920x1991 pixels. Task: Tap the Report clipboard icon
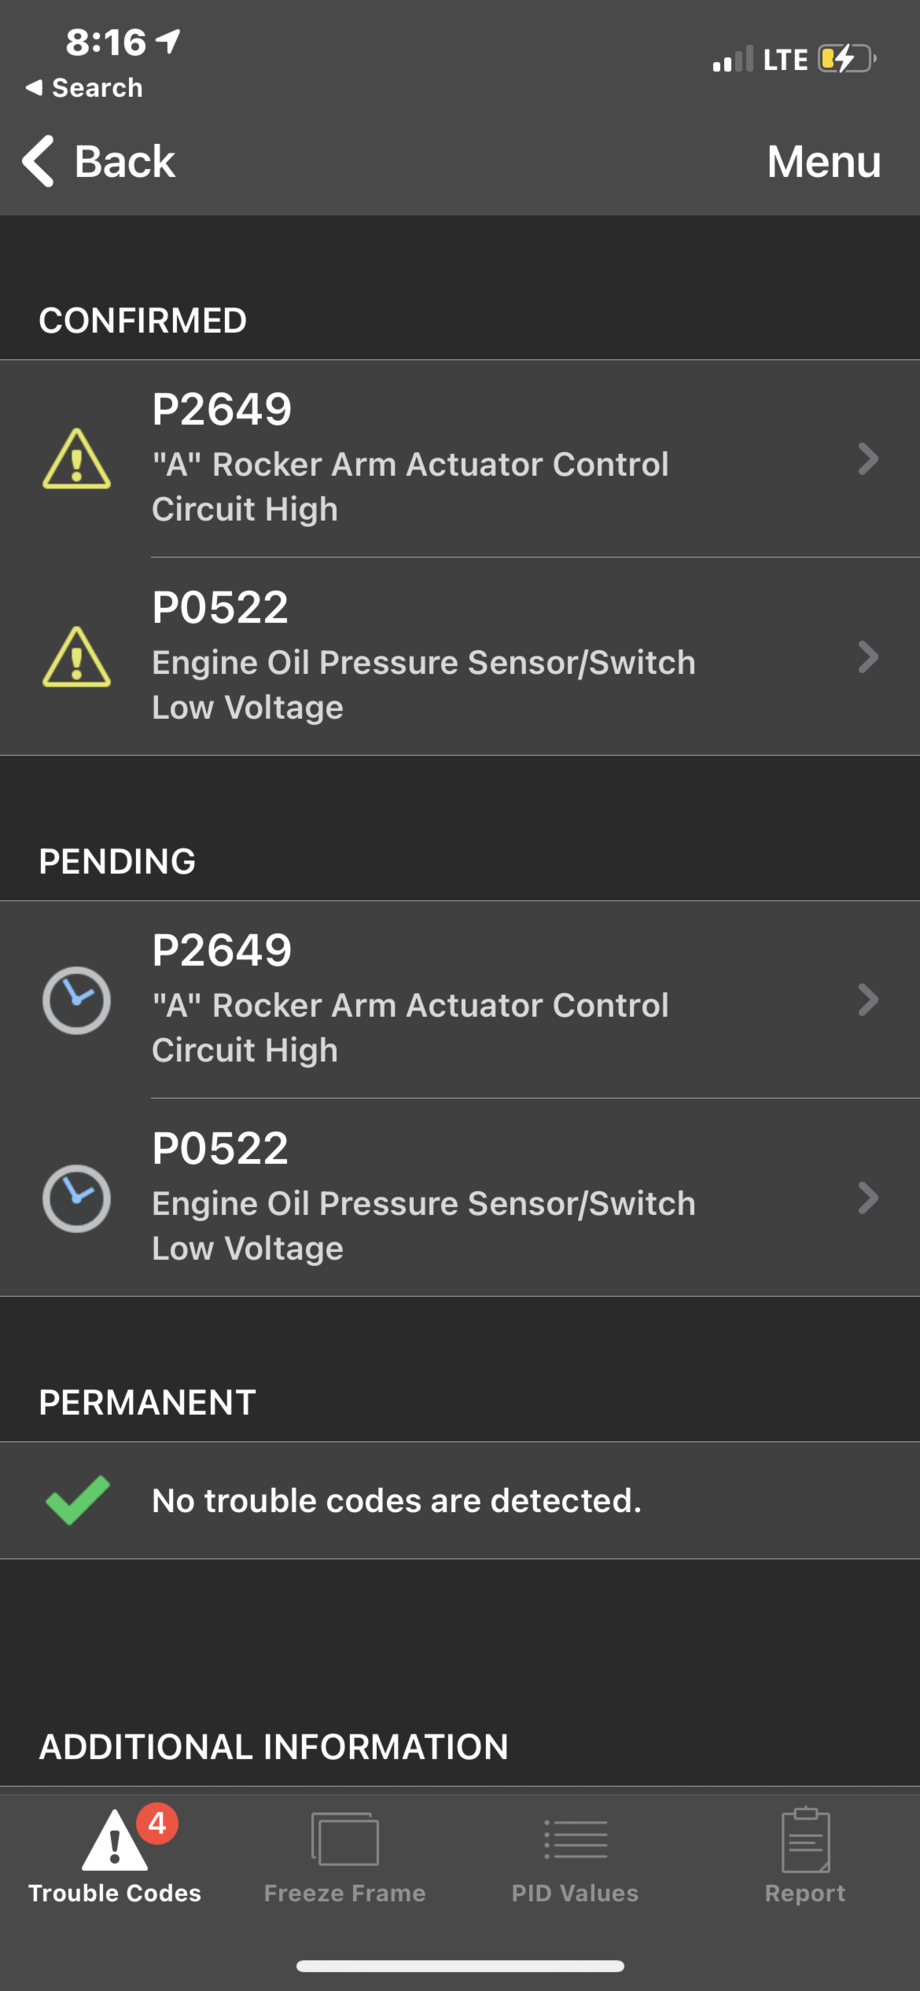click(805, 1840)
